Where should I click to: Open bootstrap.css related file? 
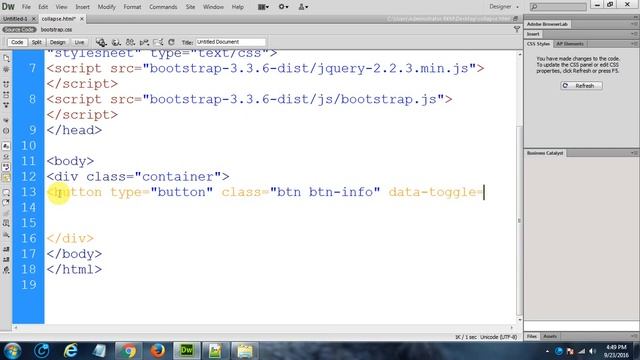tap(56, 30)
